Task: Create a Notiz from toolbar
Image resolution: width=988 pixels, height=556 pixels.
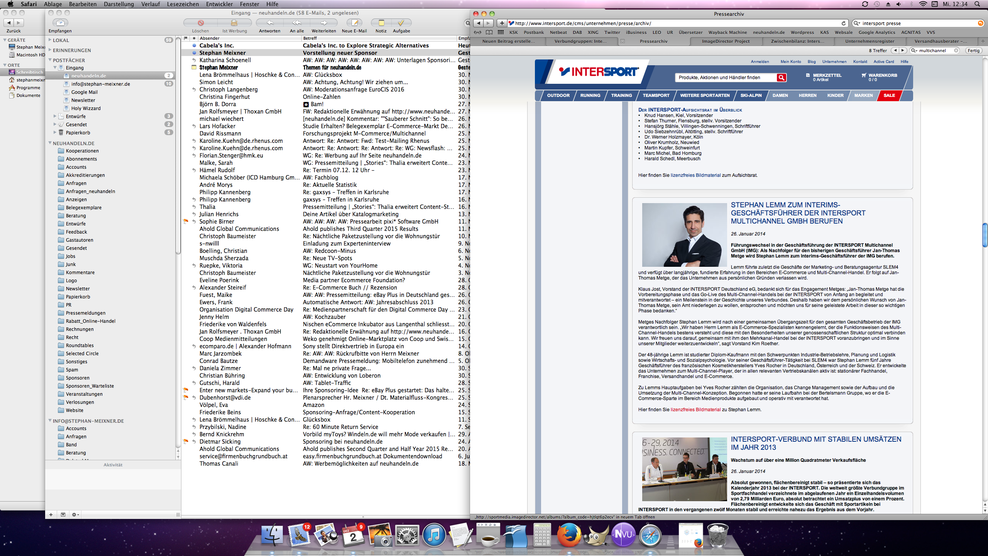Action: click(x=381, y=23)
